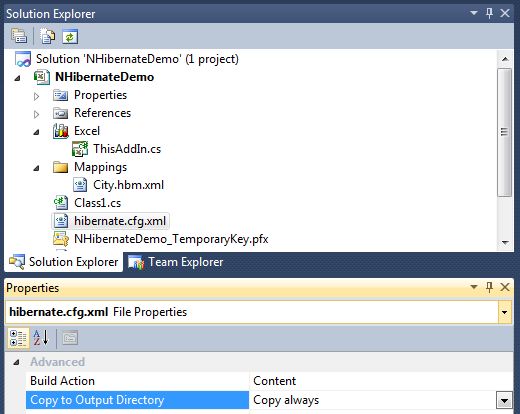Click the References folder icon
The width and height of the screenshot is (520, 414).
[60, 113]
